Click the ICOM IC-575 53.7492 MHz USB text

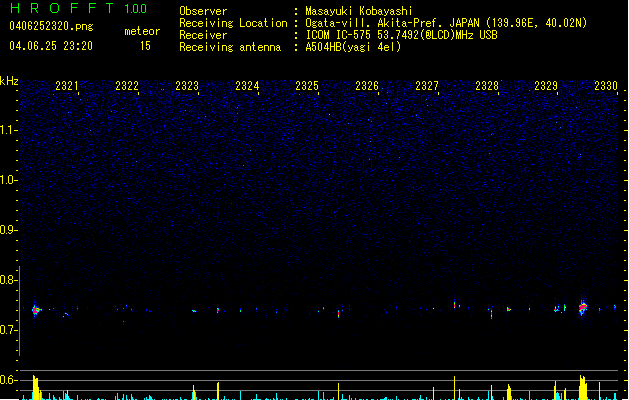click(401, 35)
